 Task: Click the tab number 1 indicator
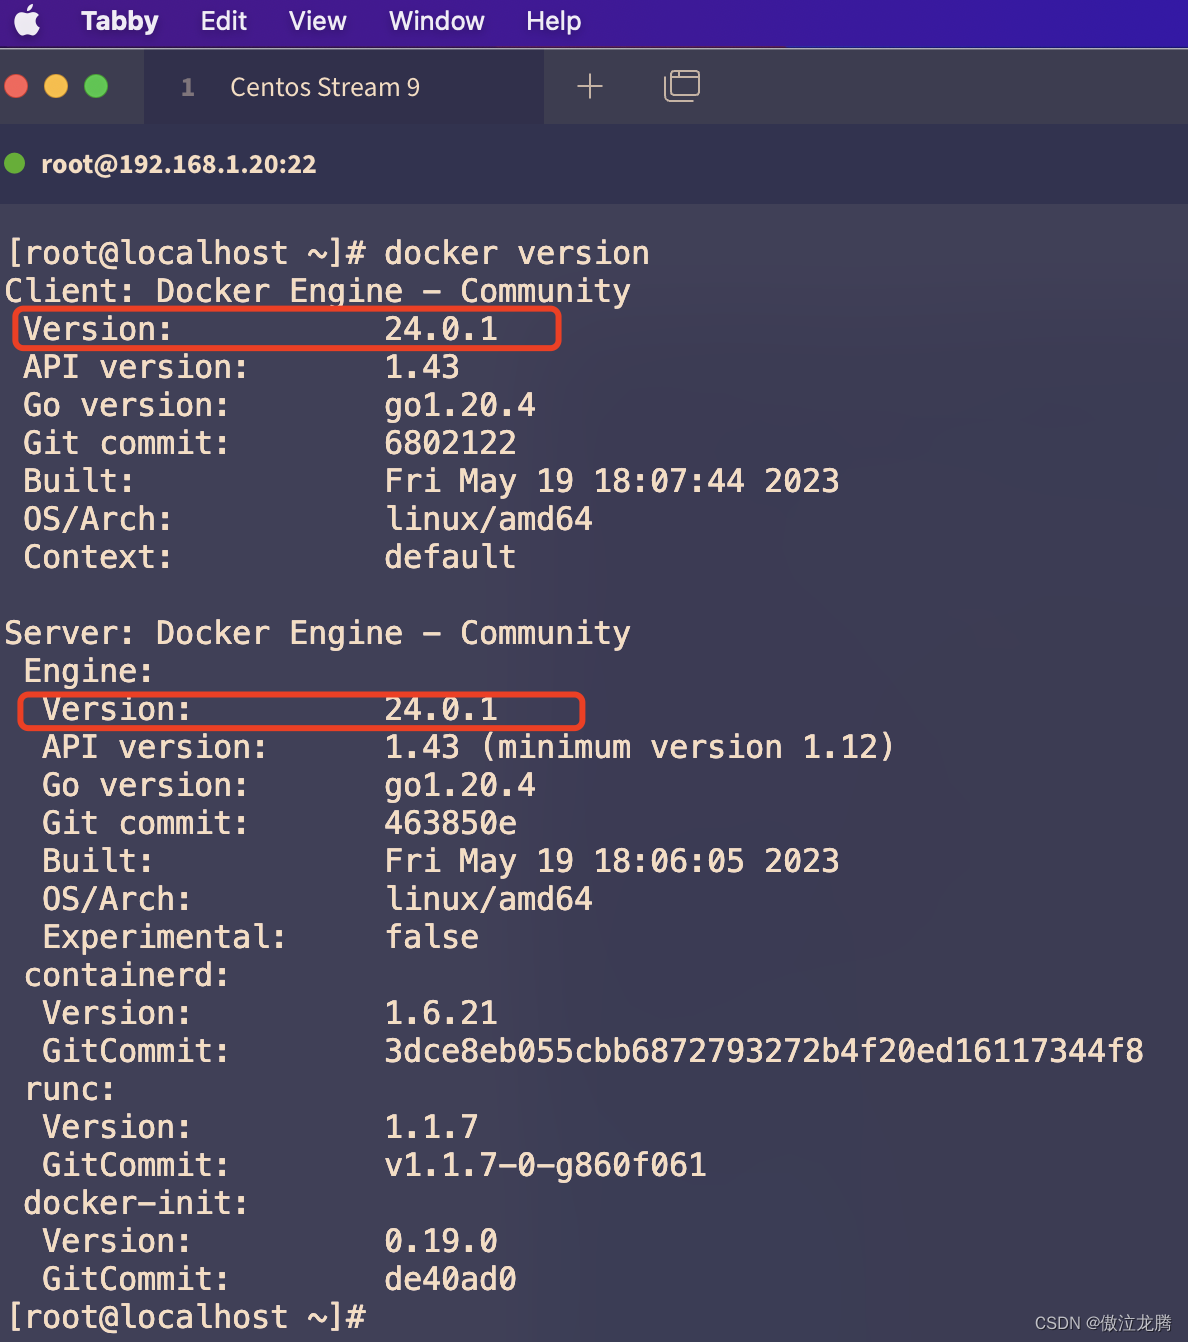coord(187,88)
